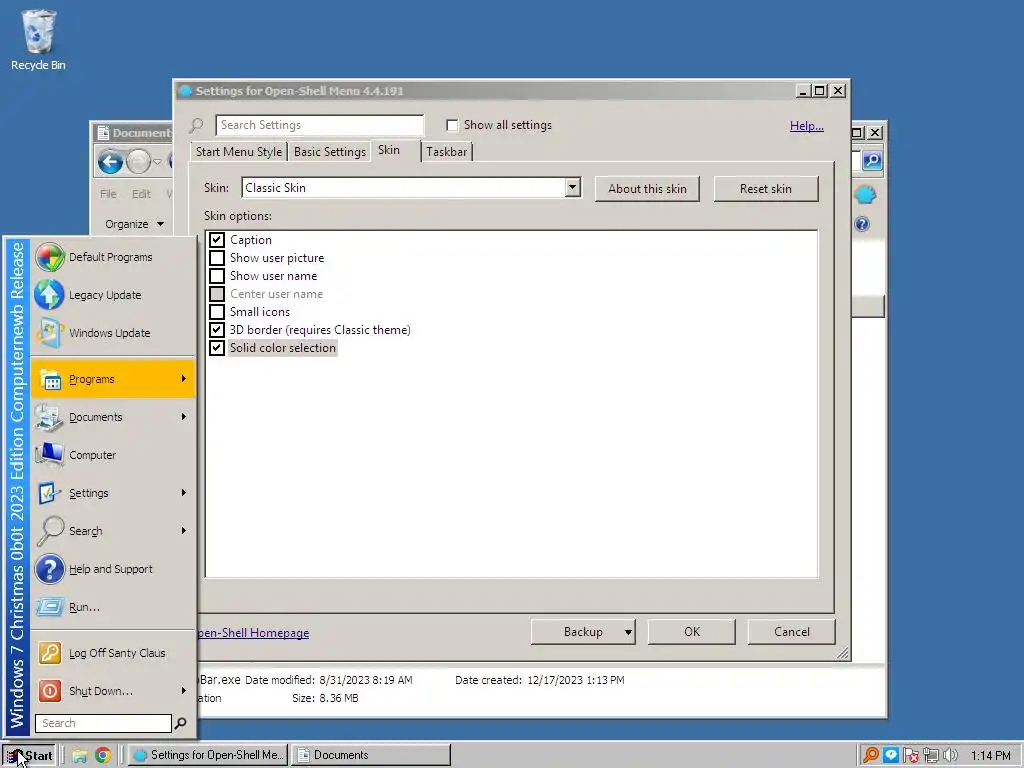Click the Computer entry in start menu
The image size is (1024, 768).
point(113,455)
